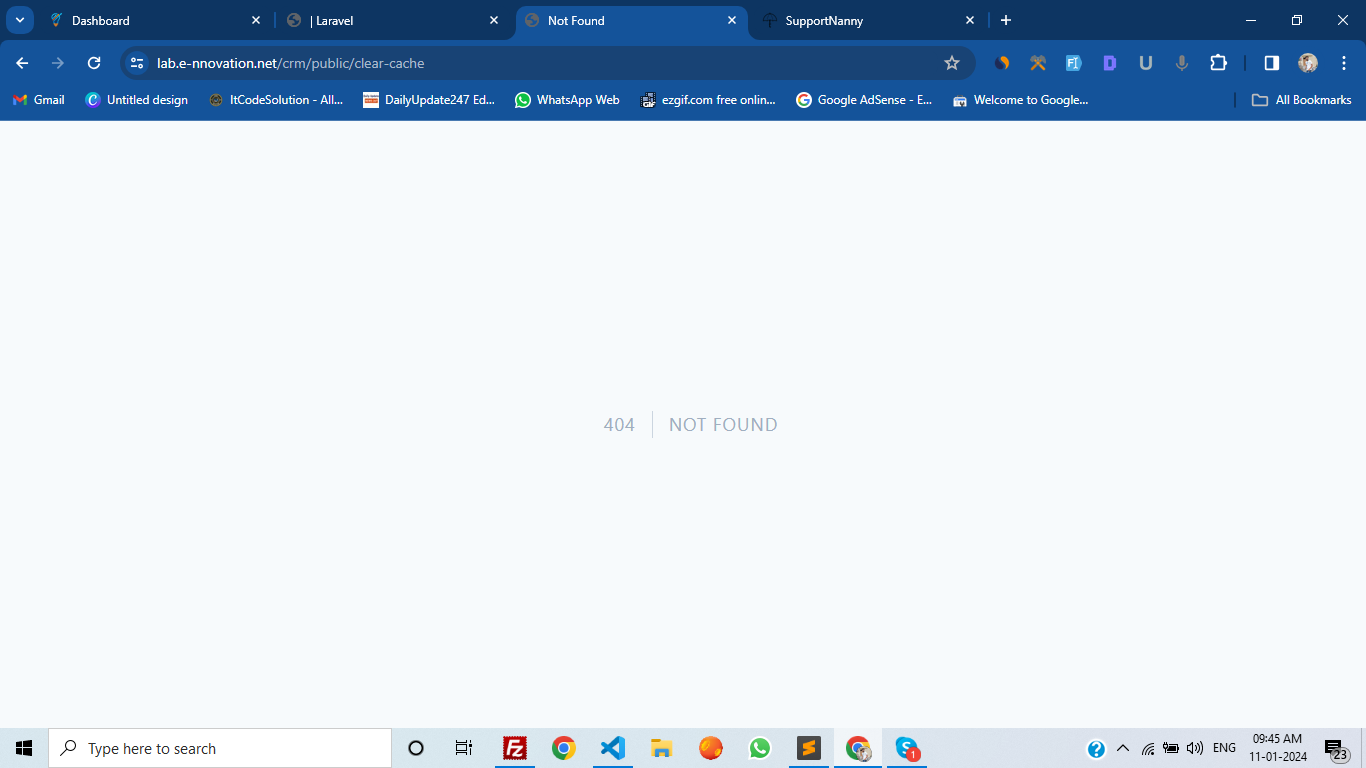Screen dimensions: 1366x768
Task: Open the notification center
Action: click(1336, 748)
